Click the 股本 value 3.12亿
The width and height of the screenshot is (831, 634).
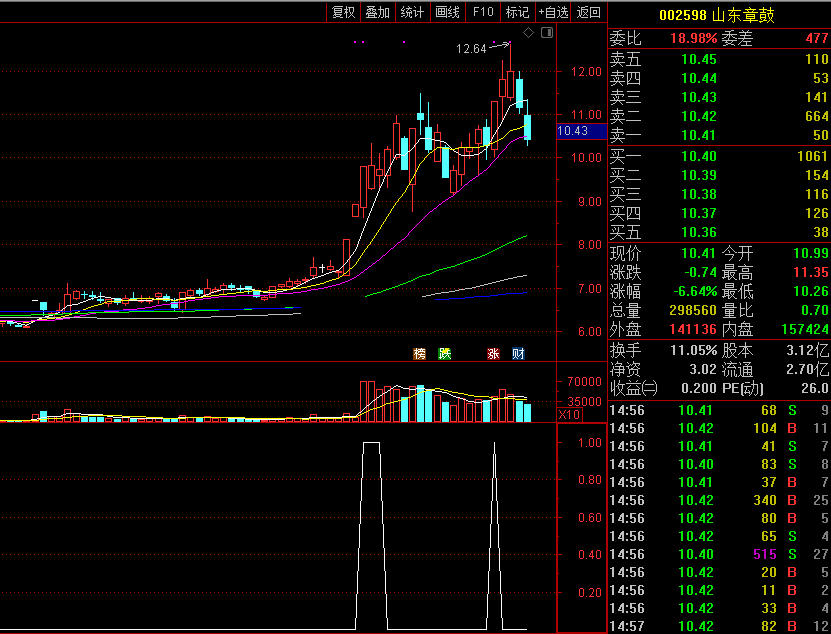tap(807, 351)
